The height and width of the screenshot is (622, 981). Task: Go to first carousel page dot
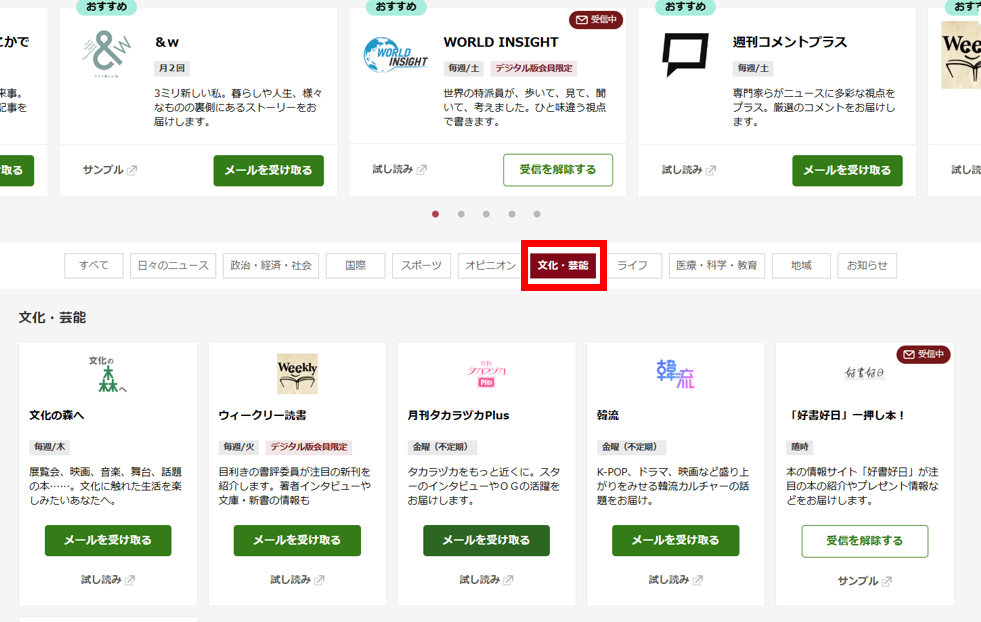(x=435, y=214)
